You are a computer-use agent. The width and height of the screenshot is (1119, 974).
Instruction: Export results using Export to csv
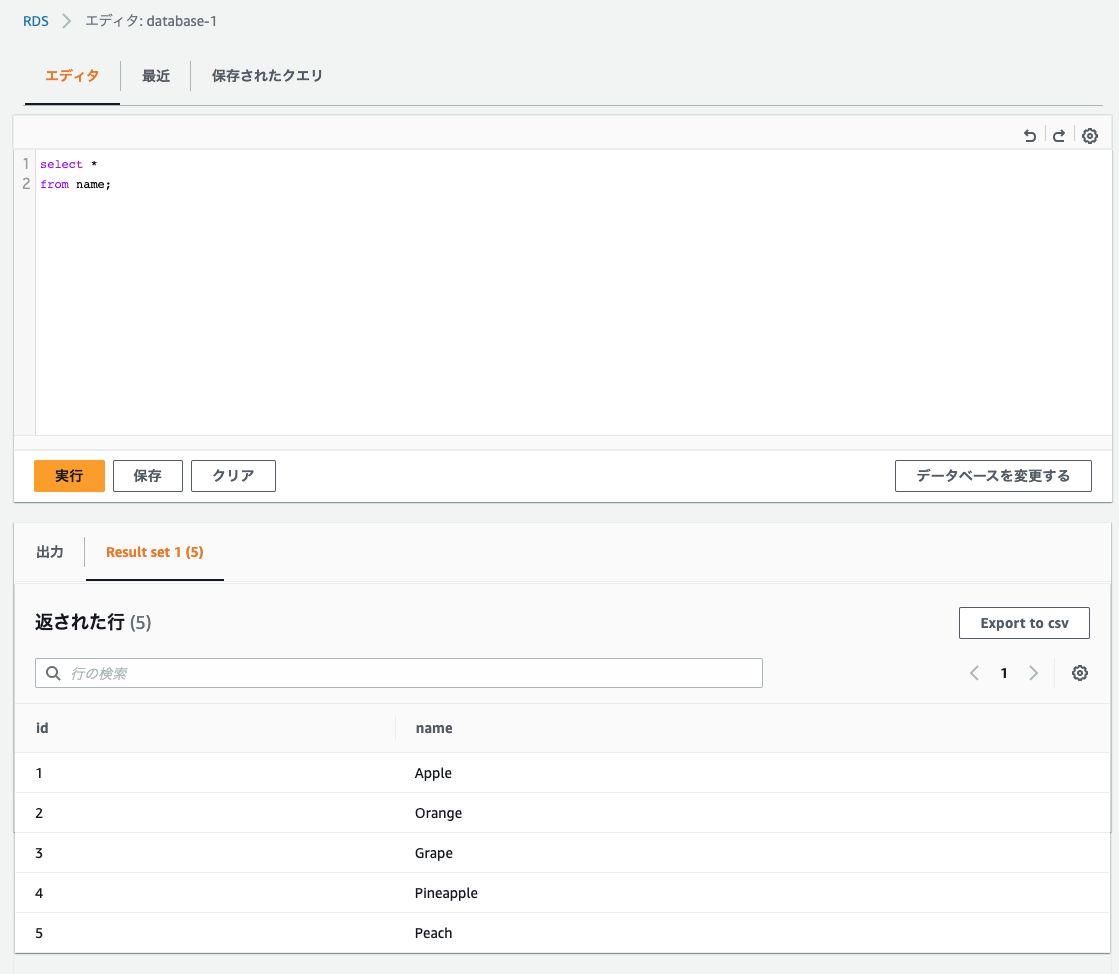(x=1024, y=622)
